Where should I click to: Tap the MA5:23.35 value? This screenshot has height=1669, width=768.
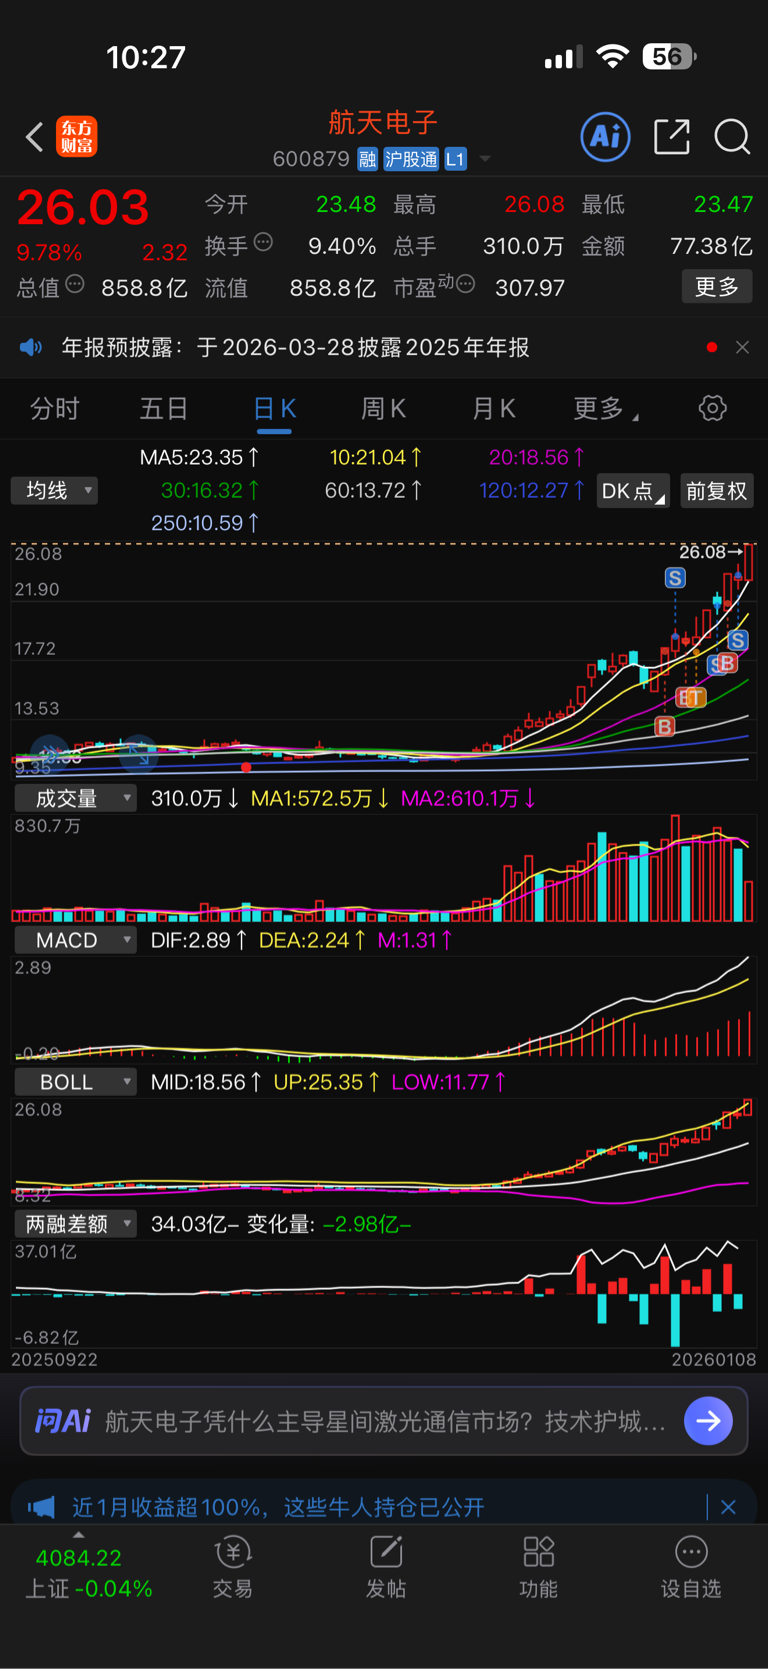pos(199,457)
